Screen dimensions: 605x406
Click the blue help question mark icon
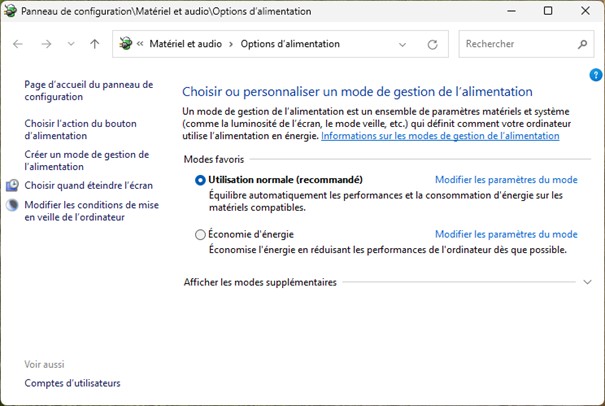(x=596, y=75)
